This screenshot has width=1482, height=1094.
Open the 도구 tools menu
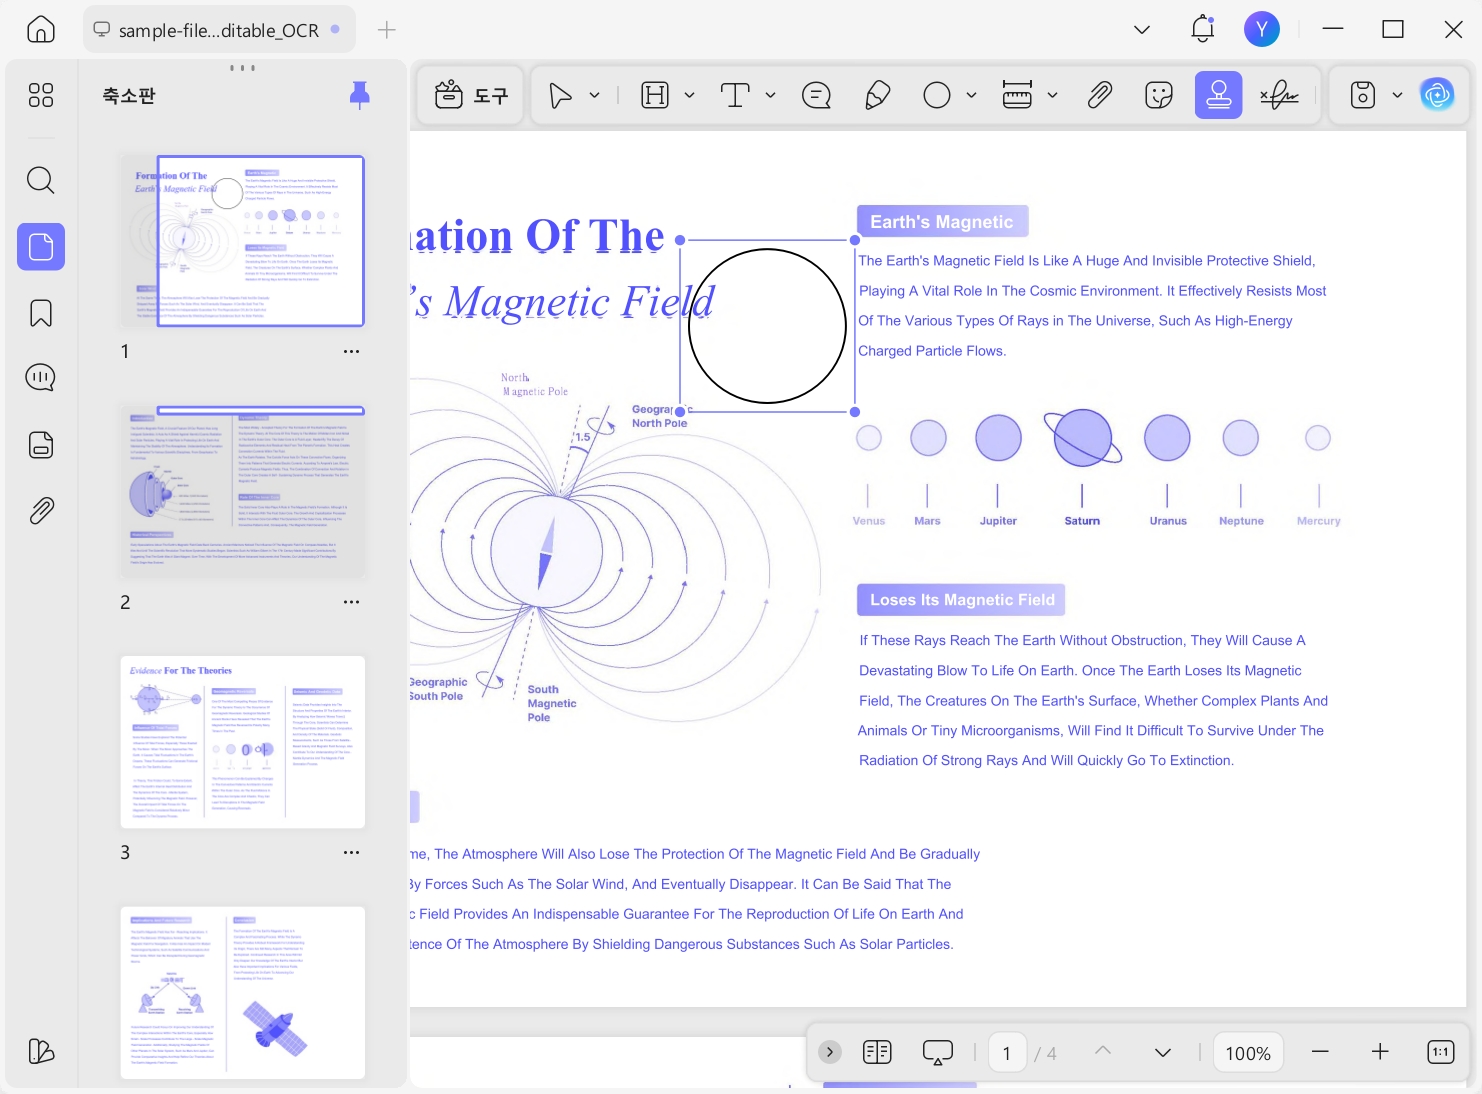coord(471,95)
